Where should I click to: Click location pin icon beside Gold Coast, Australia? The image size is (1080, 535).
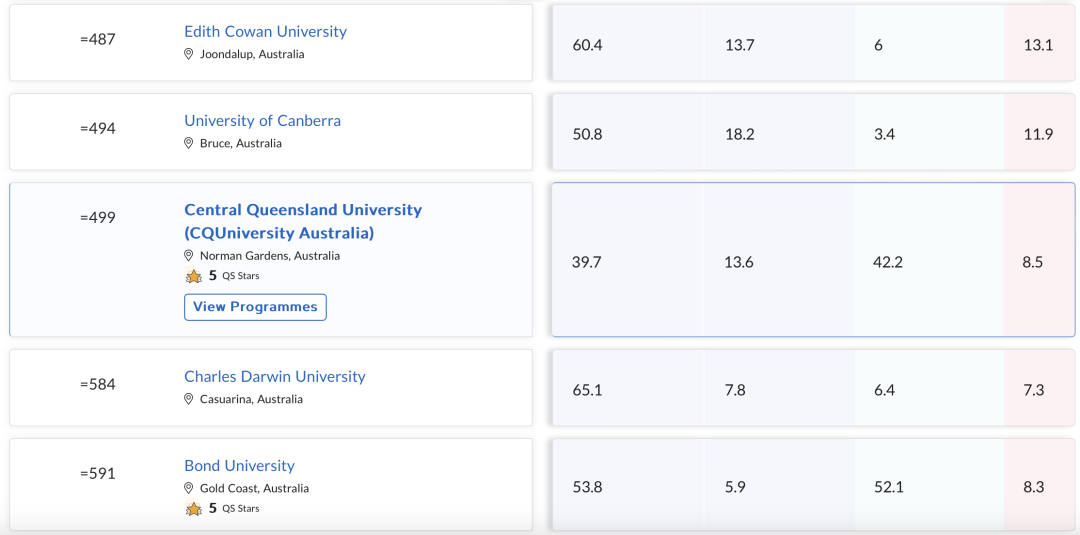coord(188,488)
